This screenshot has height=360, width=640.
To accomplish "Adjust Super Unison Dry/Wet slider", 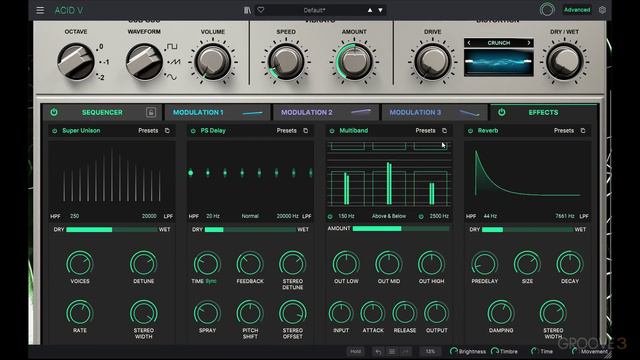I will coord(111,230).
